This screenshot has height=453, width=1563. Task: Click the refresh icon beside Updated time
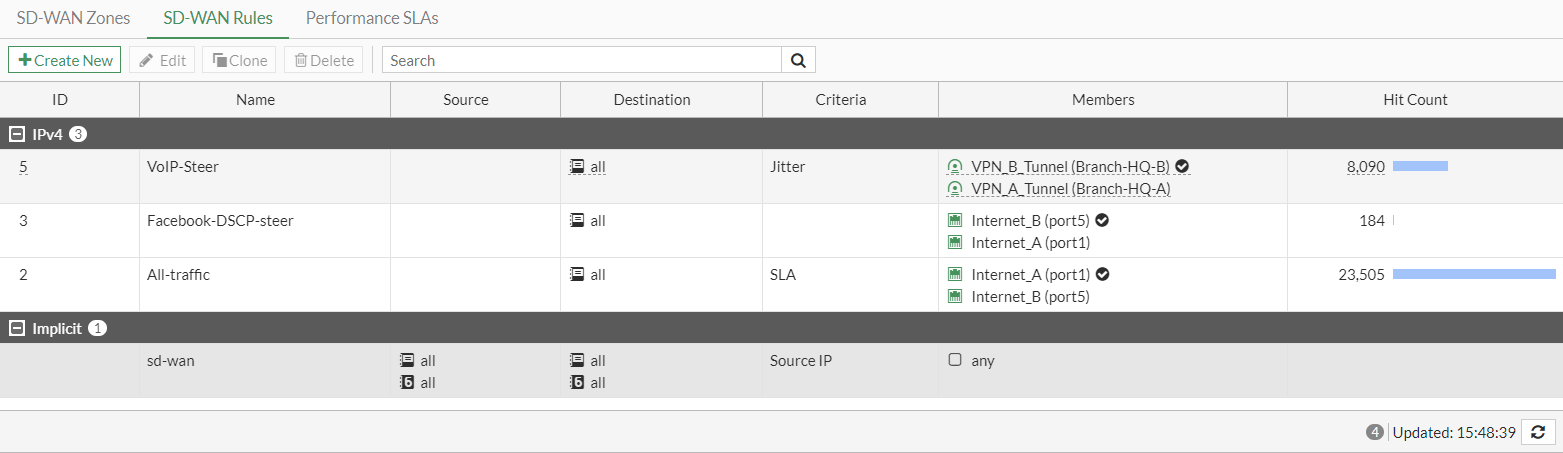(1537, 432)
